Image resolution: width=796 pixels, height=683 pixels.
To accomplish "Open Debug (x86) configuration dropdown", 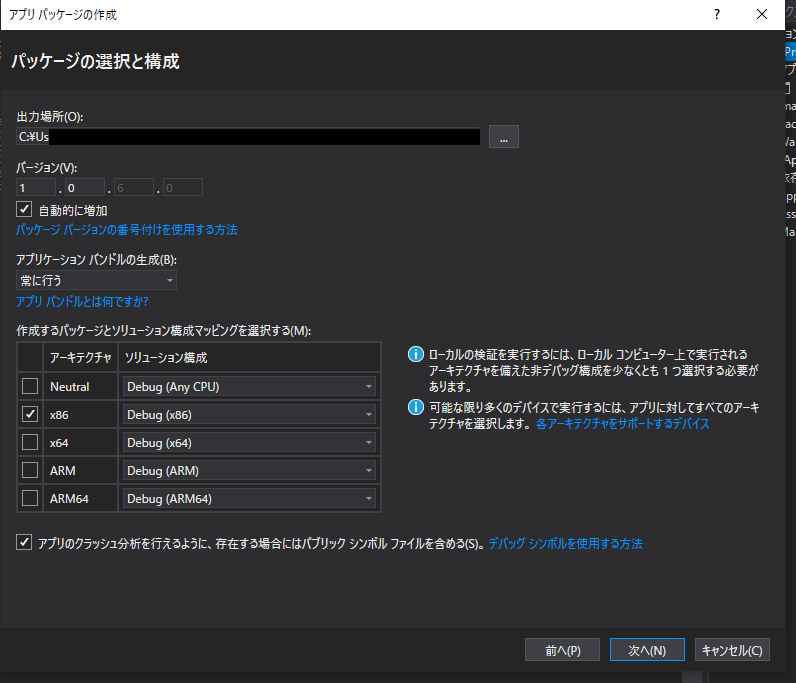I will [x=249, y=414].
